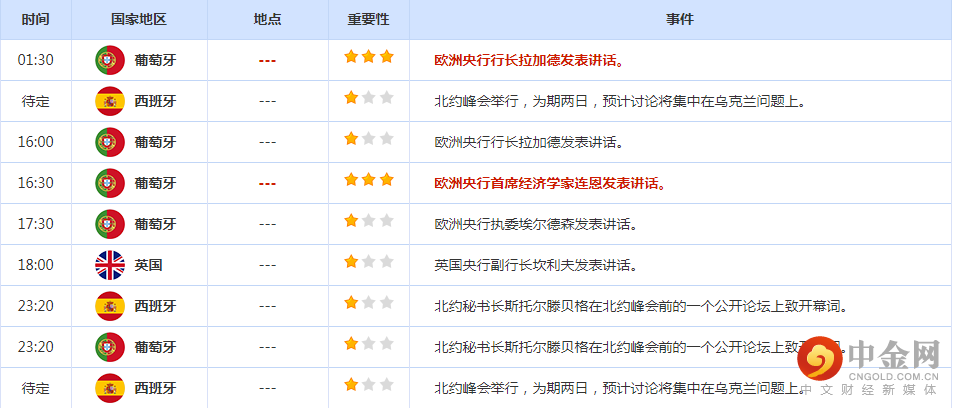The image size is (954, 408).
Task: Click the Spain flag in the 23:20 row
Action: [x=110, y=306]
